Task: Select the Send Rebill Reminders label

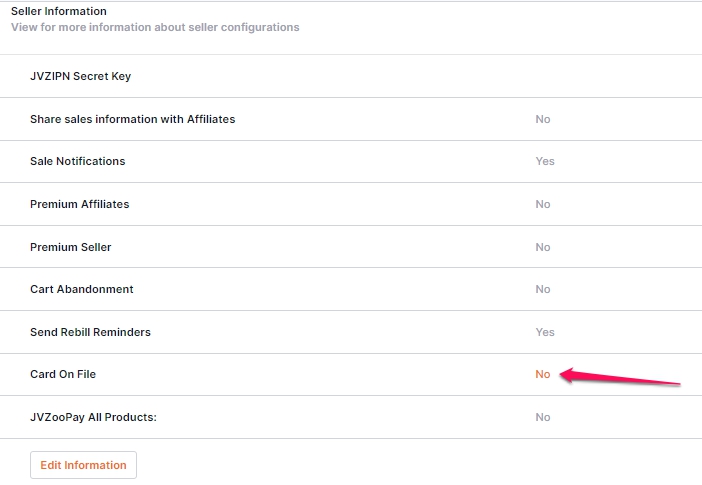Action: [90, 332]
